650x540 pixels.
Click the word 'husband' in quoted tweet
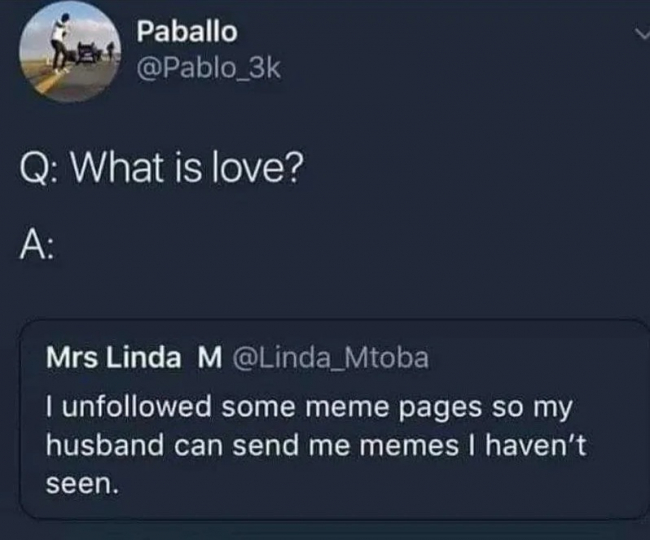click(105, 446)
